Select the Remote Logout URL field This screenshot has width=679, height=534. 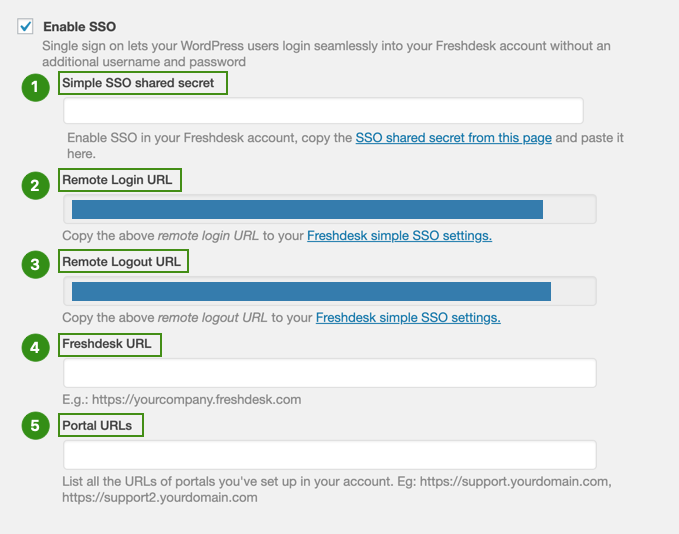pos(329,291)
